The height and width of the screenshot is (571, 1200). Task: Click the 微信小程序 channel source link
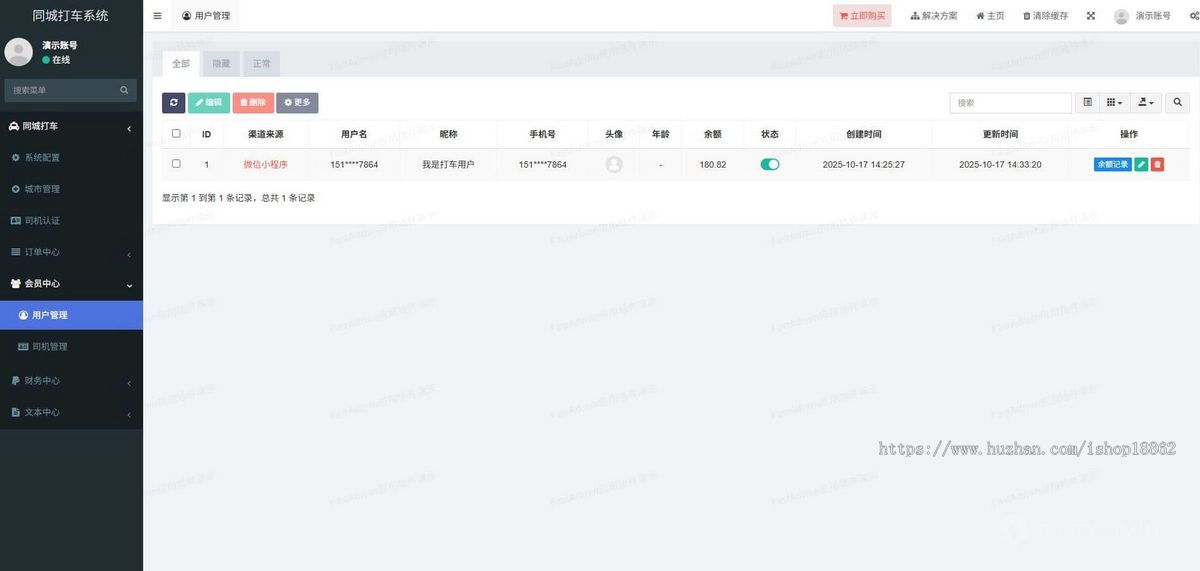[x=266, y=164]
